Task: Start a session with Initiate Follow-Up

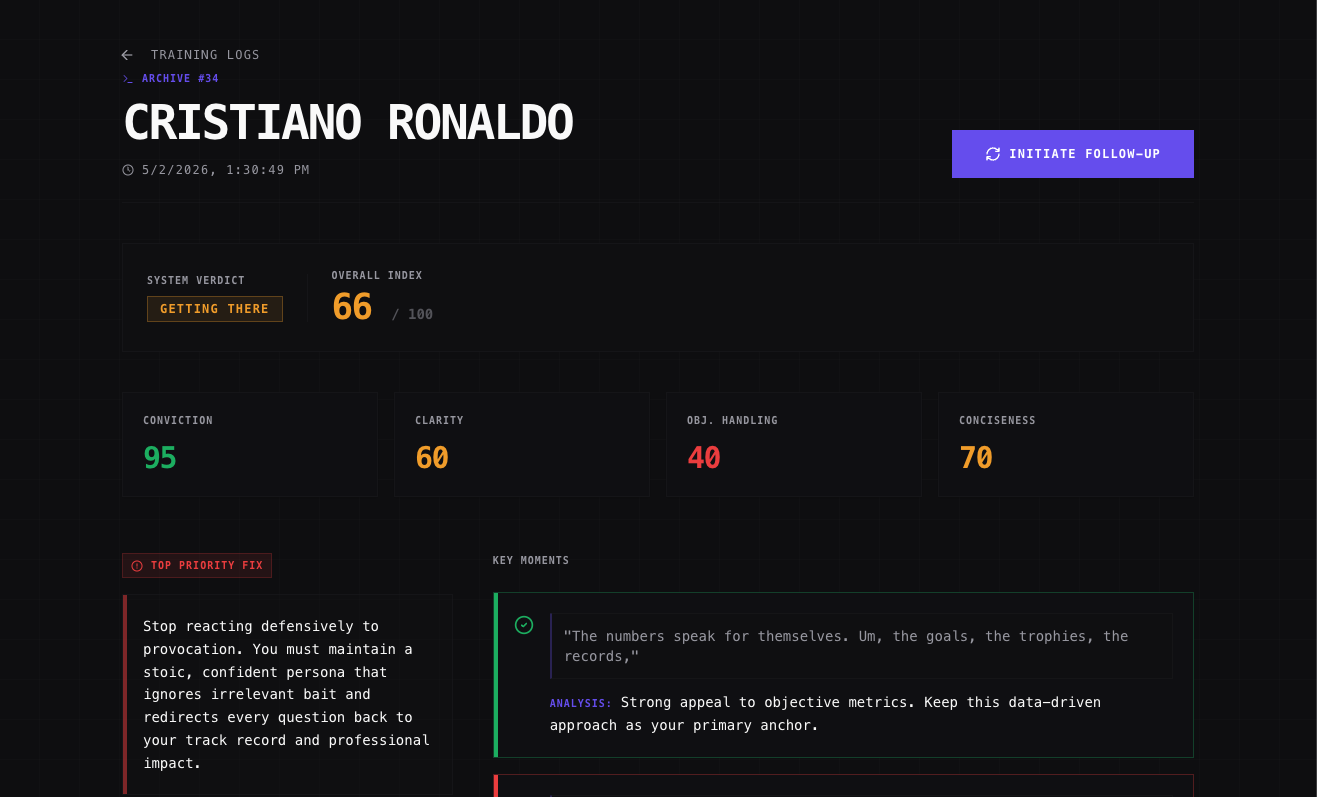Action: tap(1073, 154)
